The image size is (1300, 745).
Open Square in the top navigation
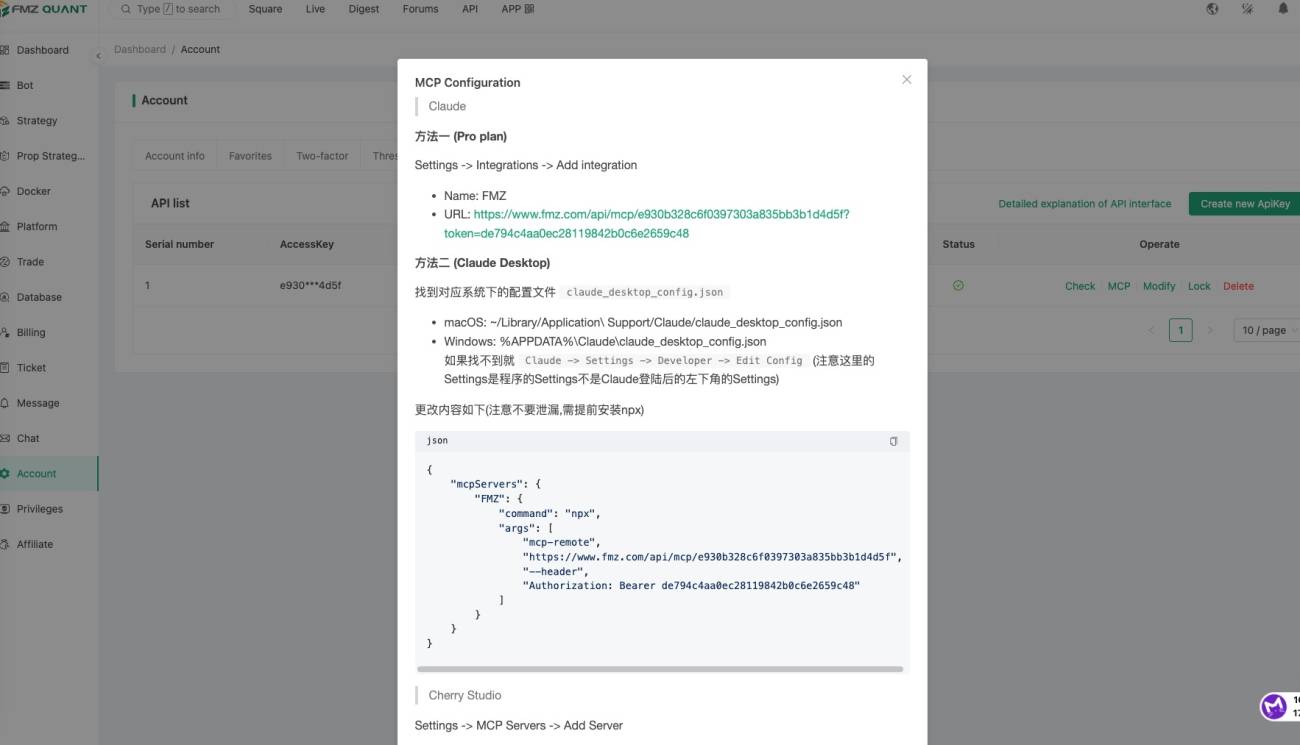point(265,9)
